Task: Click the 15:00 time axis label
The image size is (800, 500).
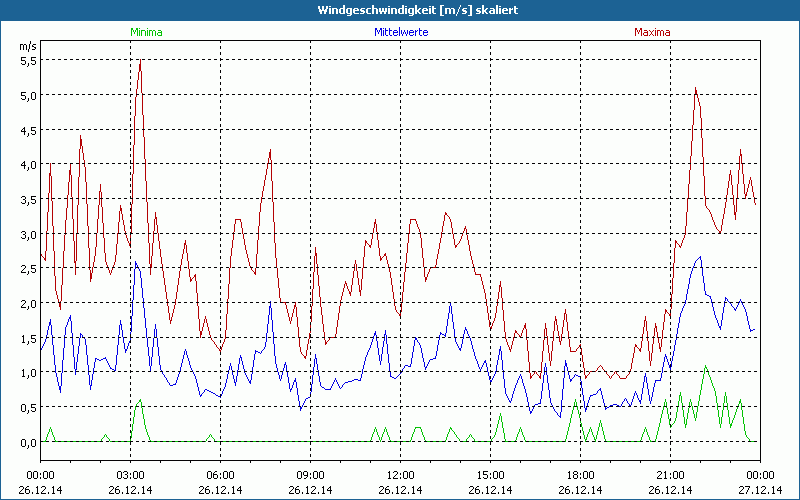Action: [x=490, y=476]
